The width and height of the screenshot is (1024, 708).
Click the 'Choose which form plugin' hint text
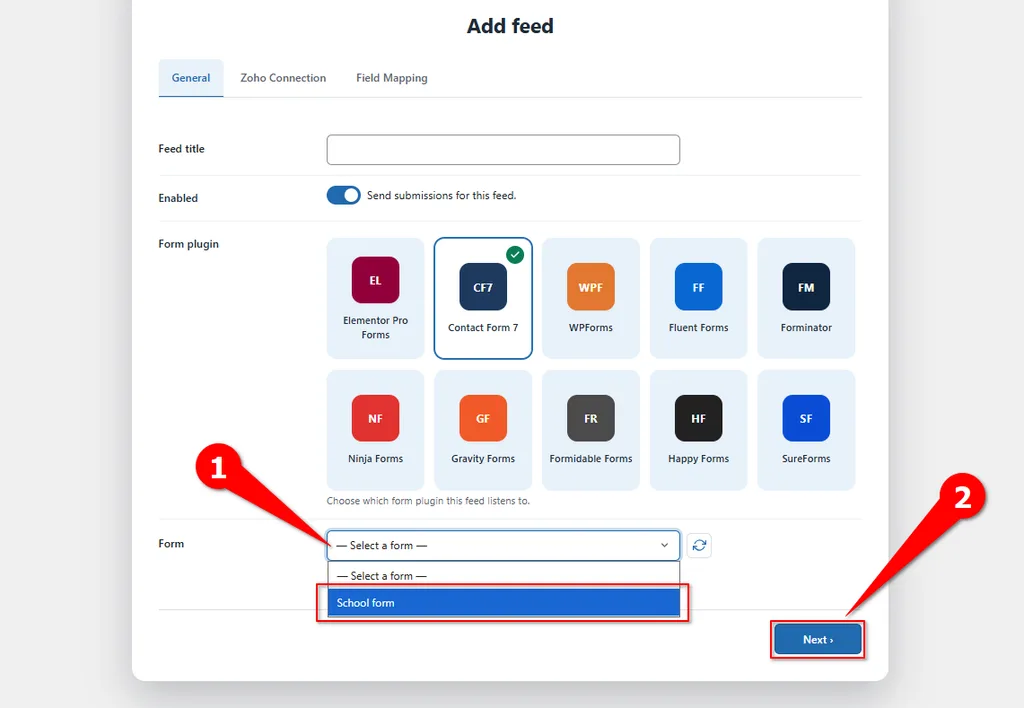428,501
